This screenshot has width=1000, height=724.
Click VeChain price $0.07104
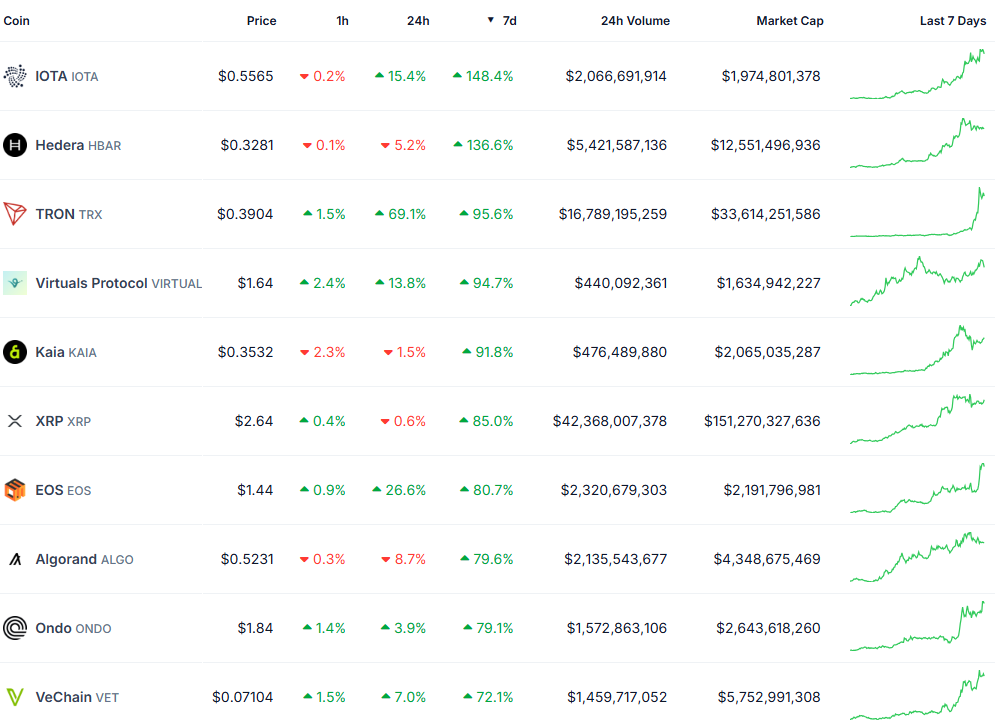click(243, 697)
